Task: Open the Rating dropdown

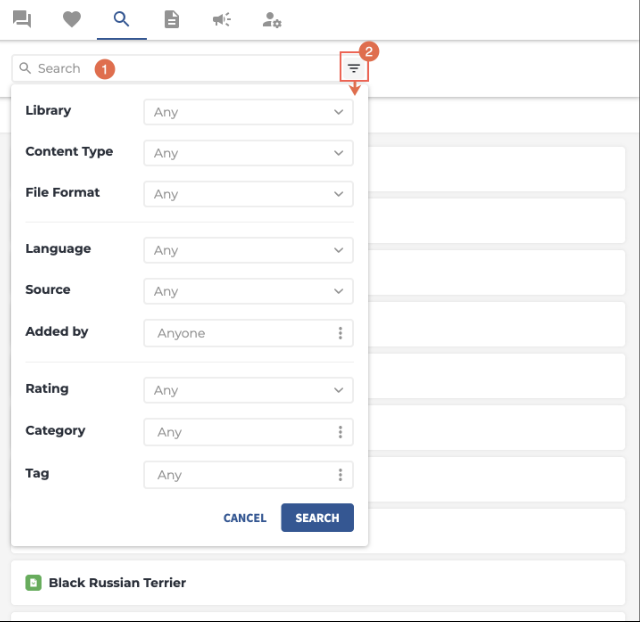Action: [248, 390]
